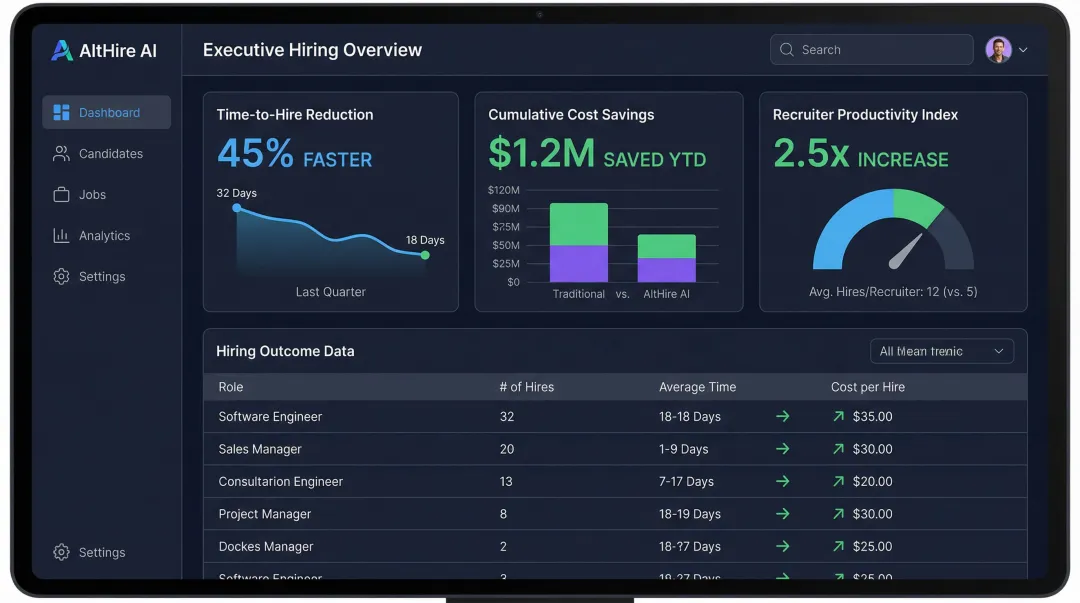Toggle the Dashboard nav item highlight
This screenshot has height=603, width=1080.
point(106,112)
